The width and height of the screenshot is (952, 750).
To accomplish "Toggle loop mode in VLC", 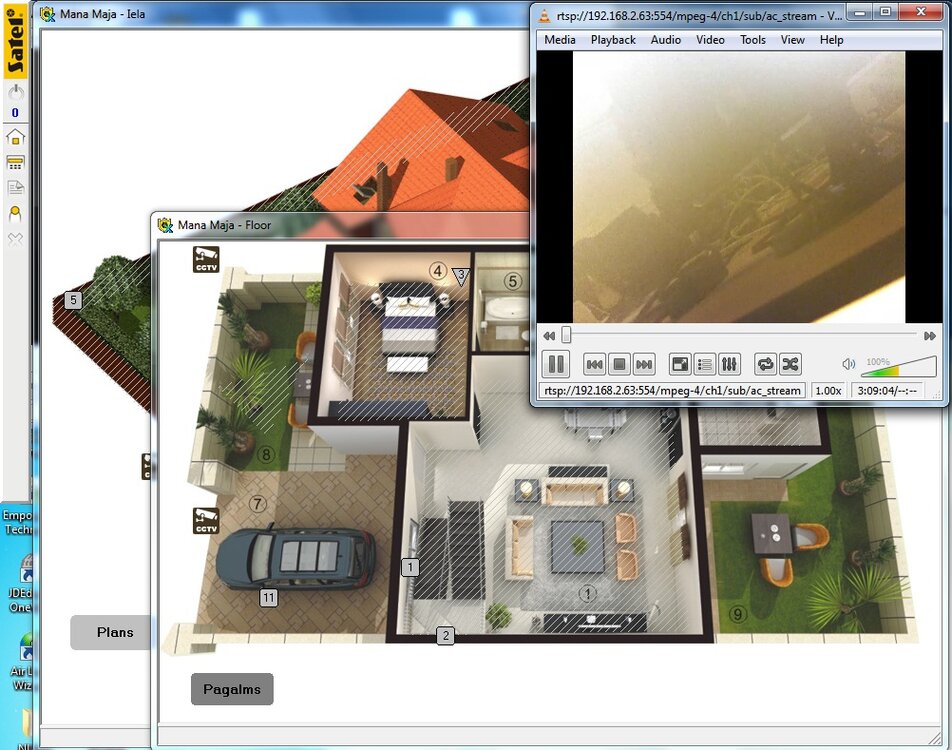I will click(765, 364).
